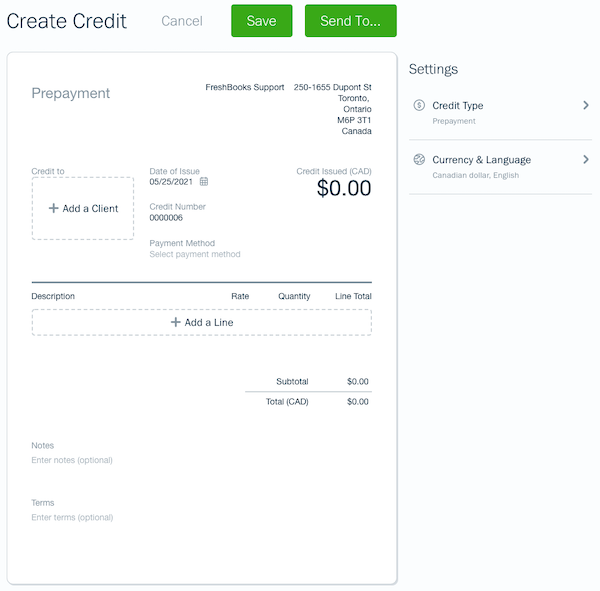The width and height of the screenshot is (600, 591).
Task: Expand the Currency & Language chevron
Action: pos(585,159)
